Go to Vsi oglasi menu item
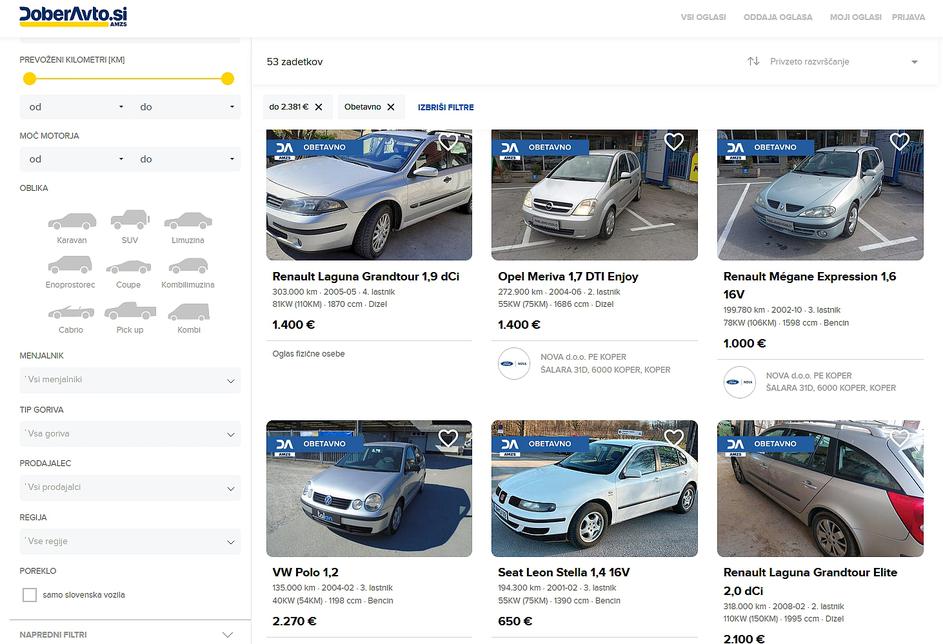Screen dimensions: 943x644 tap(702, 17)
